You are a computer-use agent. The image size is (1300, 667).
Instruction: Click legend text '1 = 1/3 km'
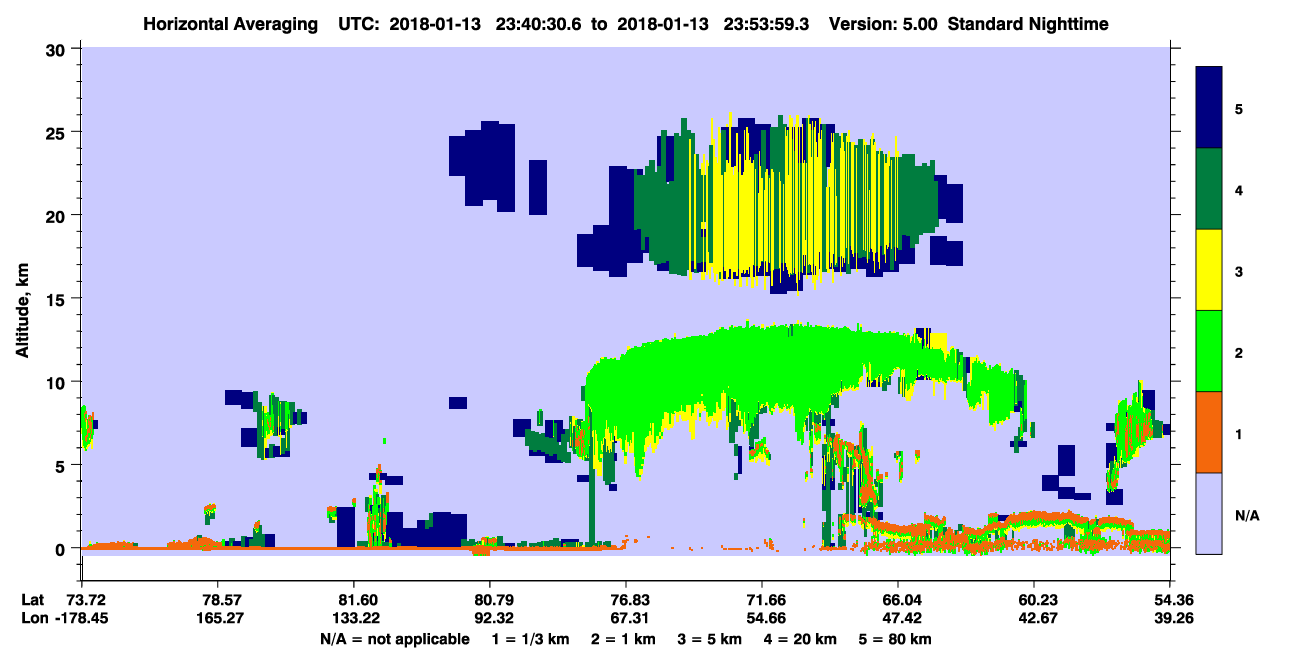click(533, 638)
